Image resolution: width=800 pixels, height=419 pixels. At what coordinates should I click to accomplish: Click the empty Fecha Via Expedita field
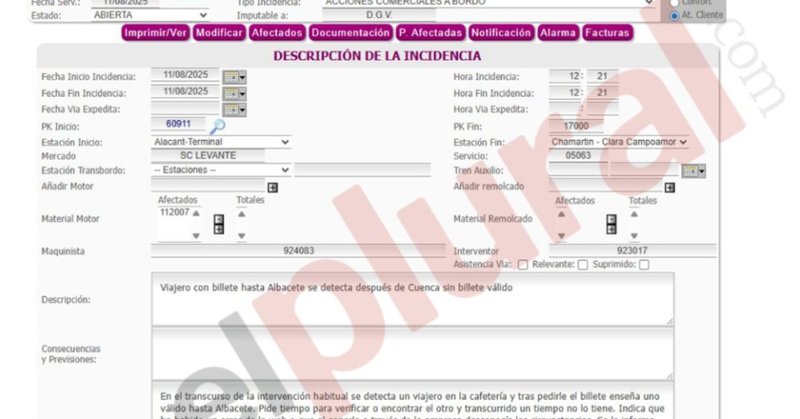[186, 108]
